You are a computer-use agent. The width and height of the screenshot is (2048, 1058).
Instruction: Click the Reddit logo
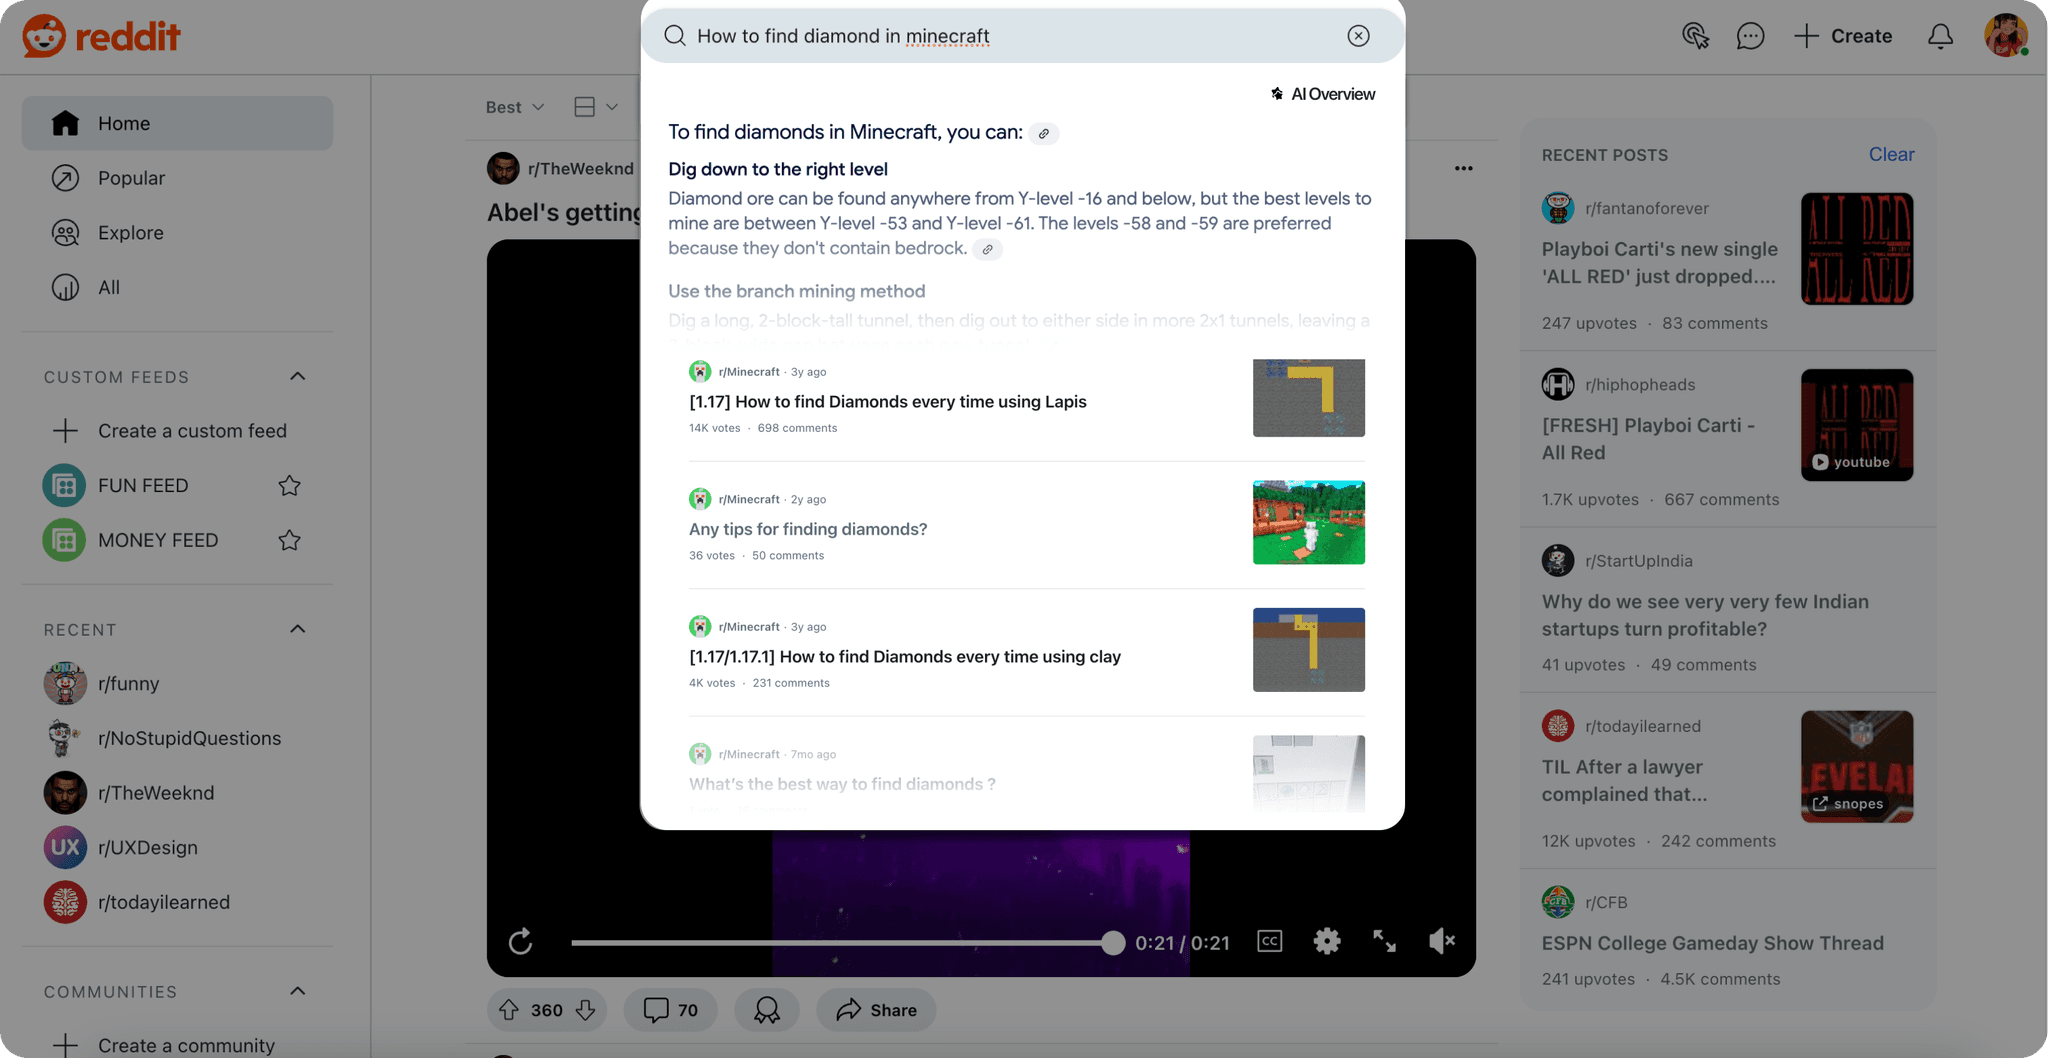tap(101, 36)
